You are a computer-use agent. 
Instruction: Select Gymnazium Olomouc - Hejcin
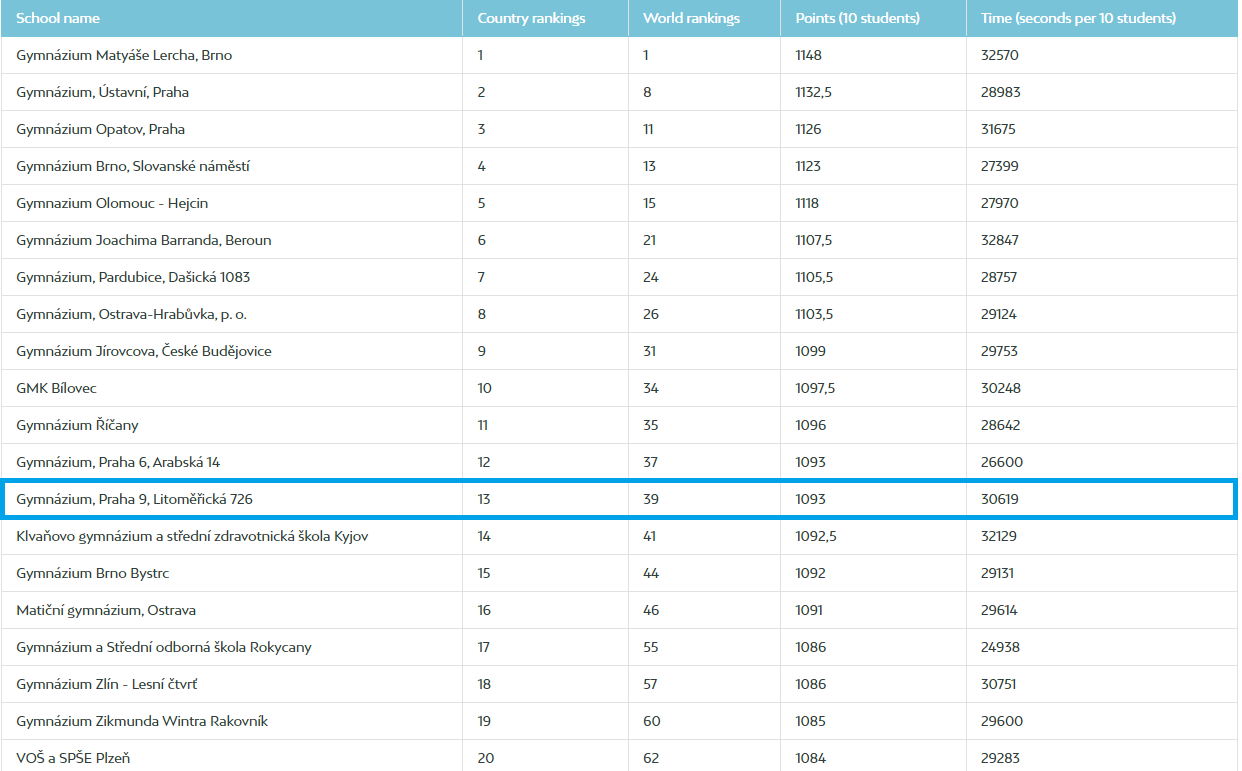[x=112, y=203]
